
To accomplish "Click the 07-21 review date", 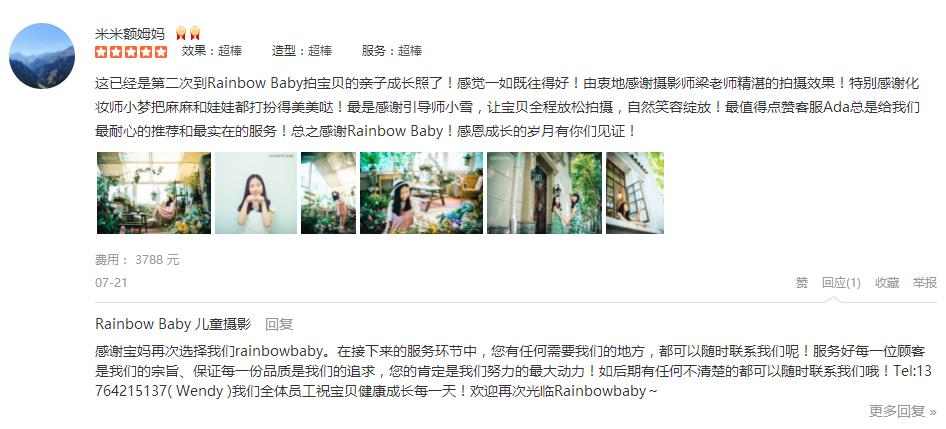I will coord(111,282).
